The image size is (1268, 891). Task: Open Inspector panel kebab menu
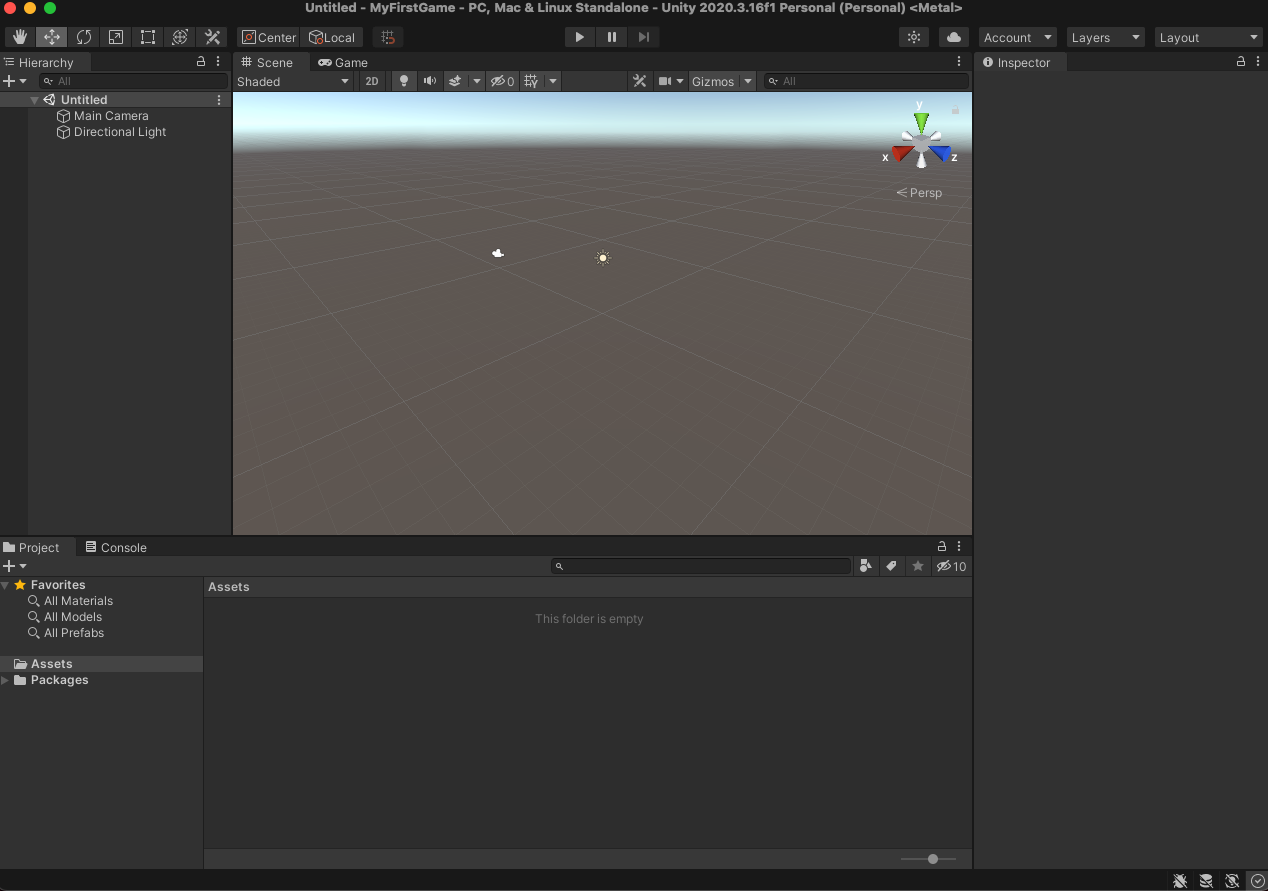[1257, 62]
